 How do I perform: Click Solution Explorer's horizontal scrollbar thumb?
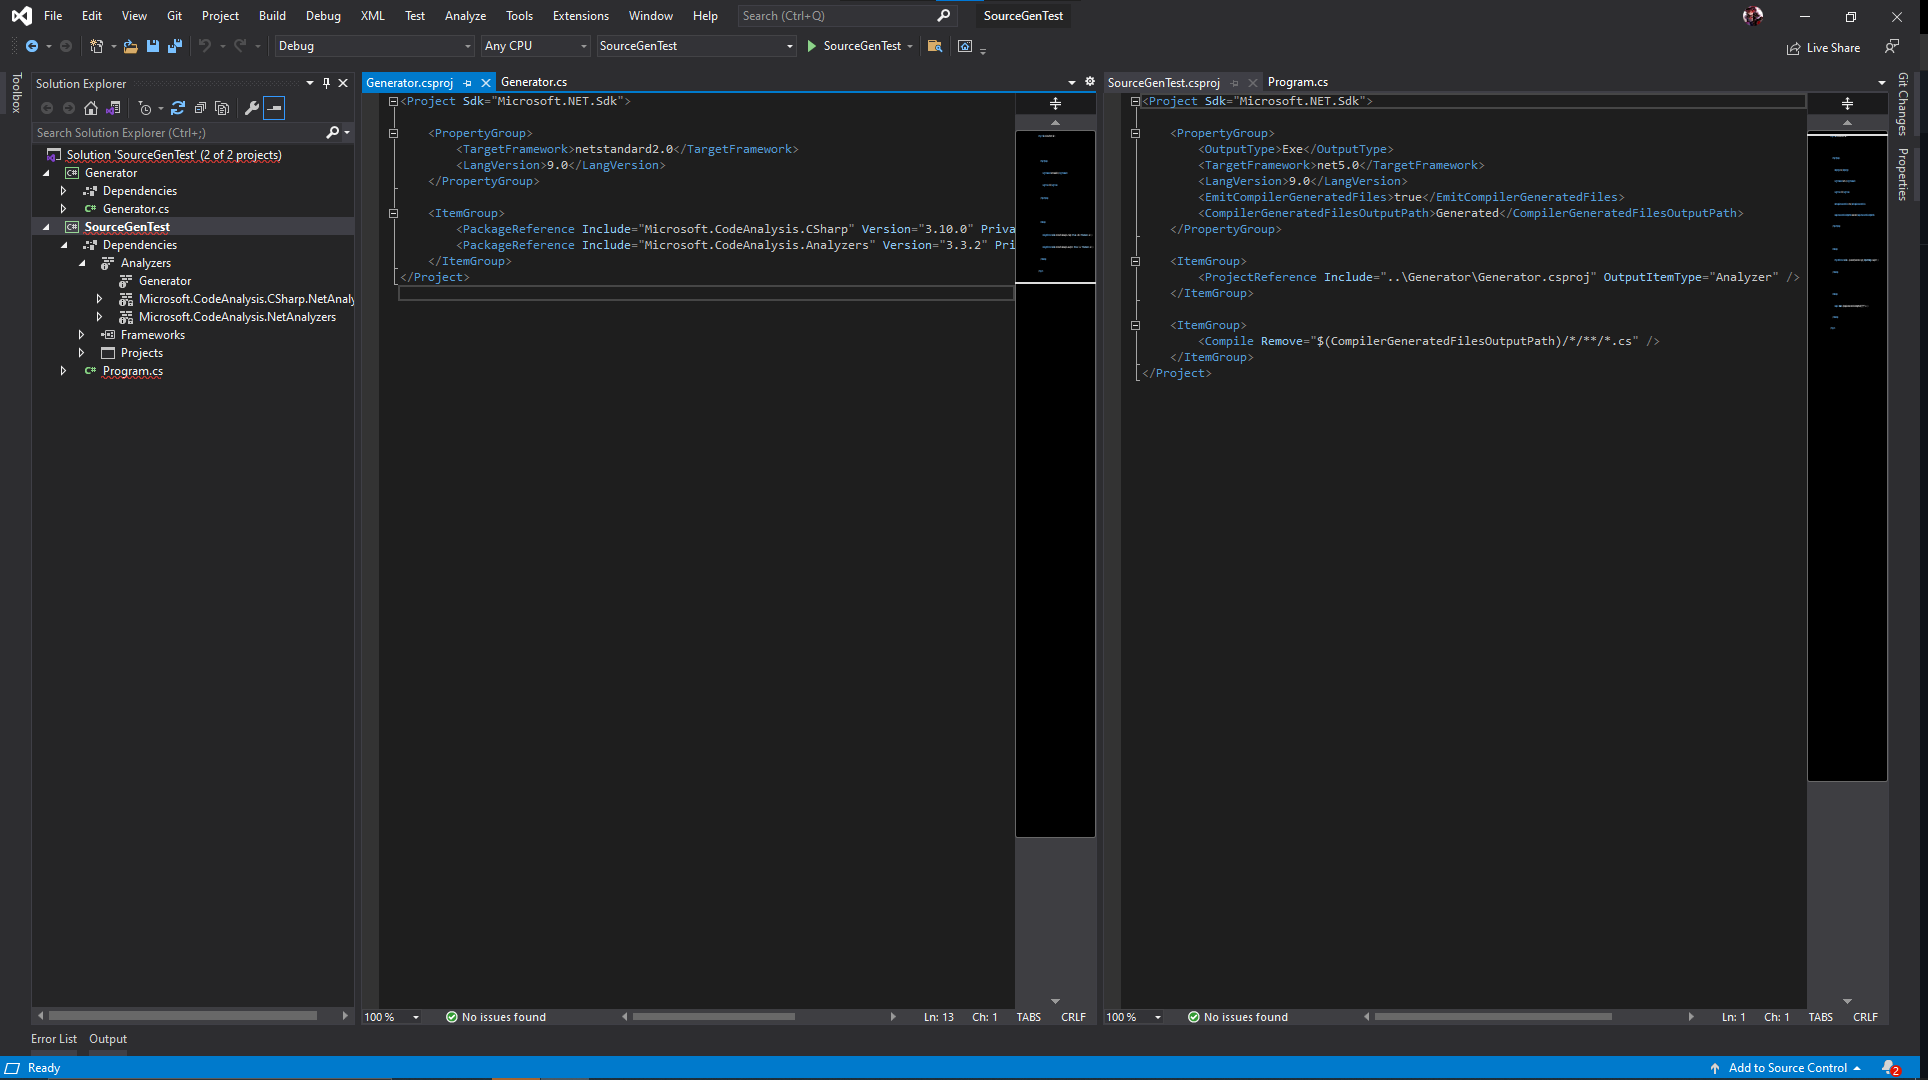[x=183, y=1016]
